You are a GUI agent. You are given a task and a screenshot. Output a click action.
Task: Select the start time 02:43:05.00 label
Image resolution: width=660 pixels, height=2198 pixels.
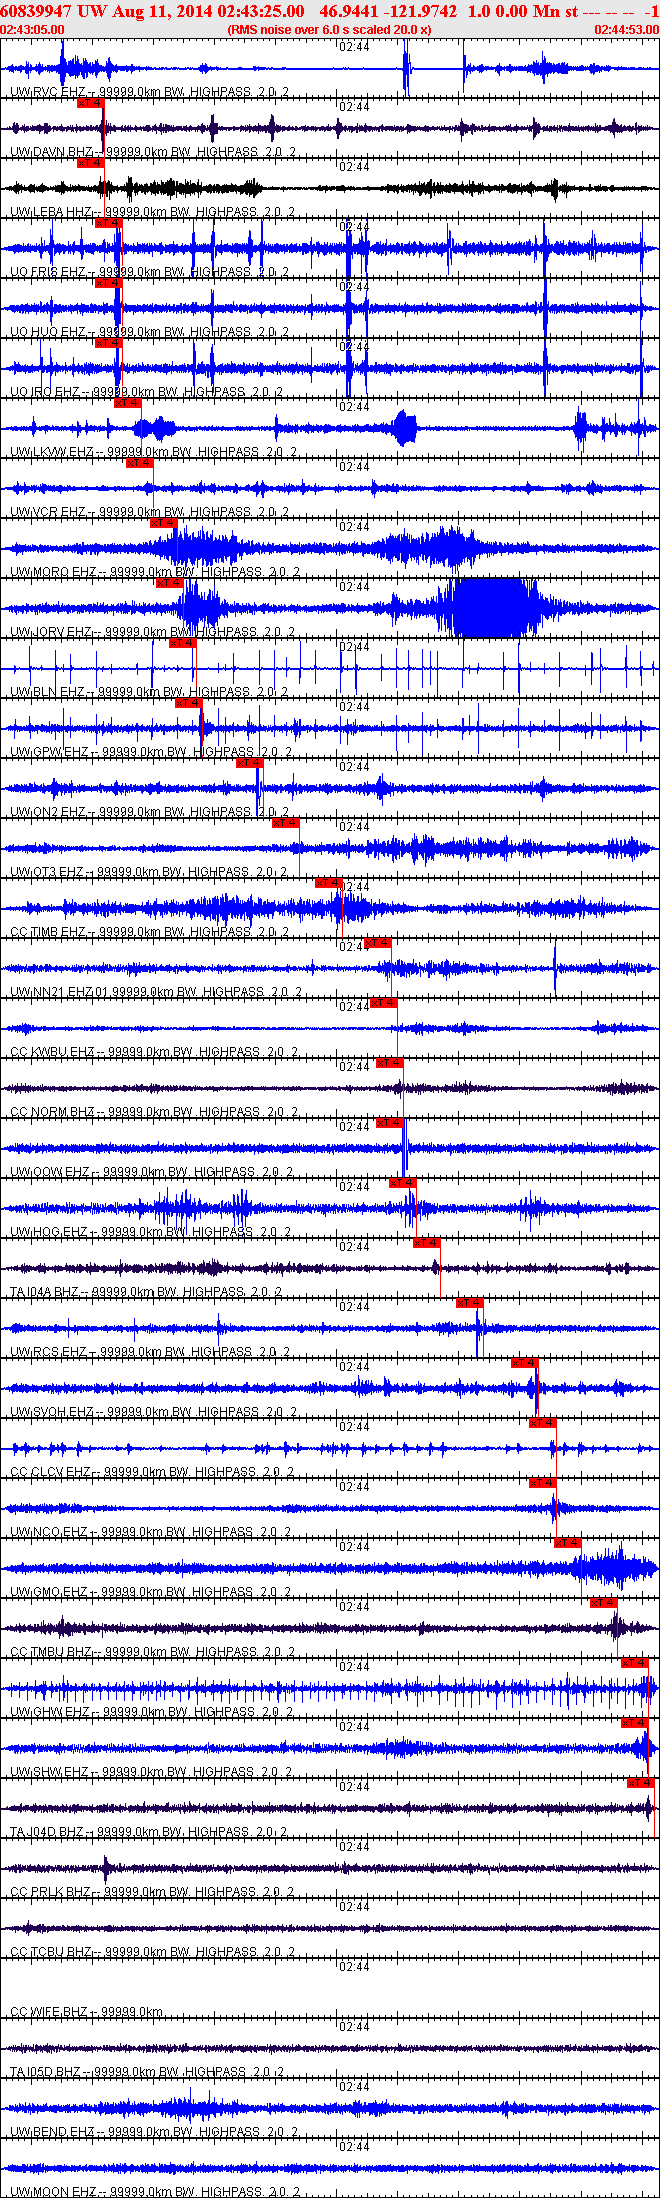click(x=32, y=30)
